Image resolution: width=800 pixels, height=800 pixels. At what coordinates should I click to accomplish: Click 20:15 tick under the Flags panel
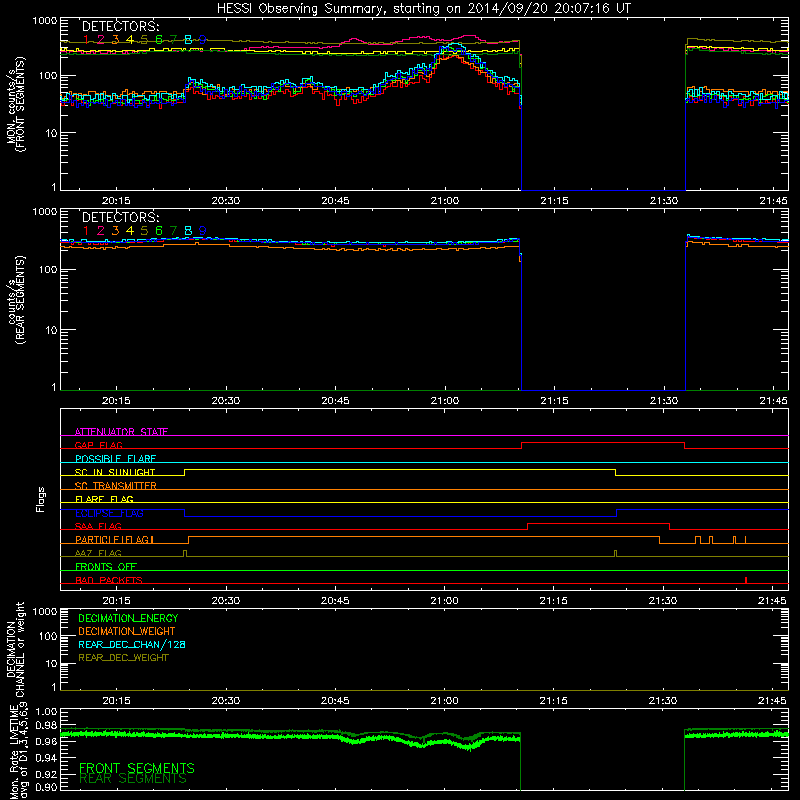coord(116,601)
